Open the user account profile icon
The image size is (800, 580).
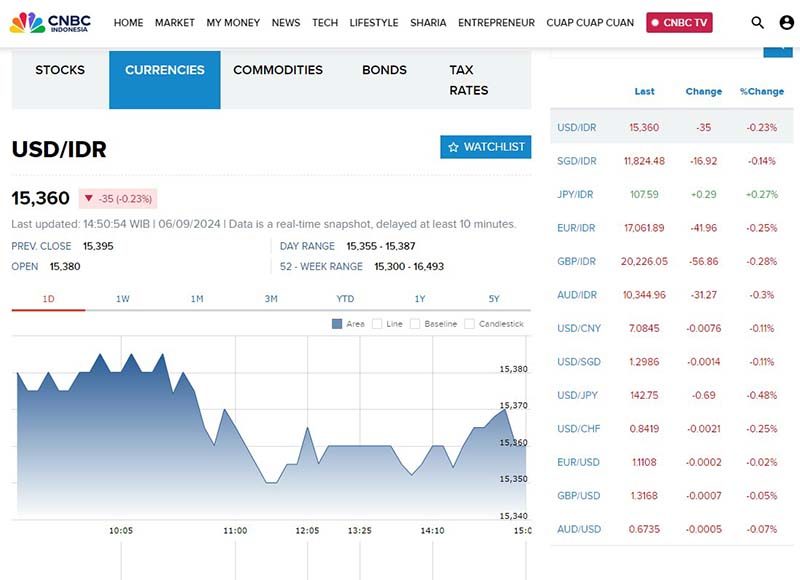pyautogui.click(x=786, y=23)
